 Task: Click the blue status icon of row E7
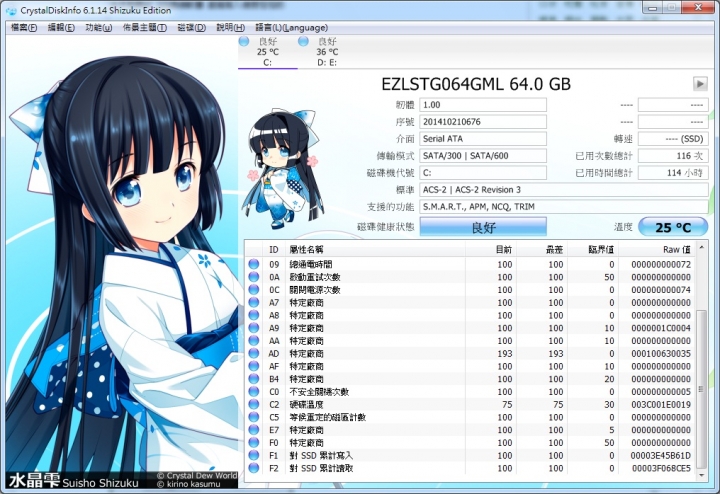(x=253, y=430)
